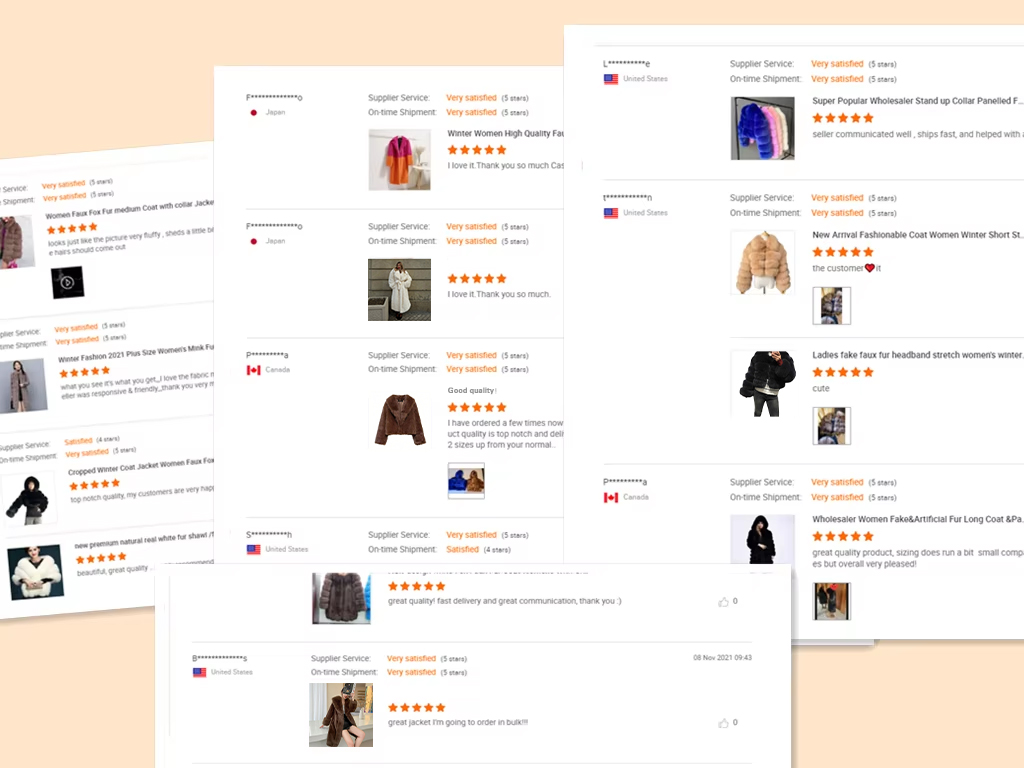Click the Canada flag beside the Fur Long Coat review

click(x=611, y=498)
